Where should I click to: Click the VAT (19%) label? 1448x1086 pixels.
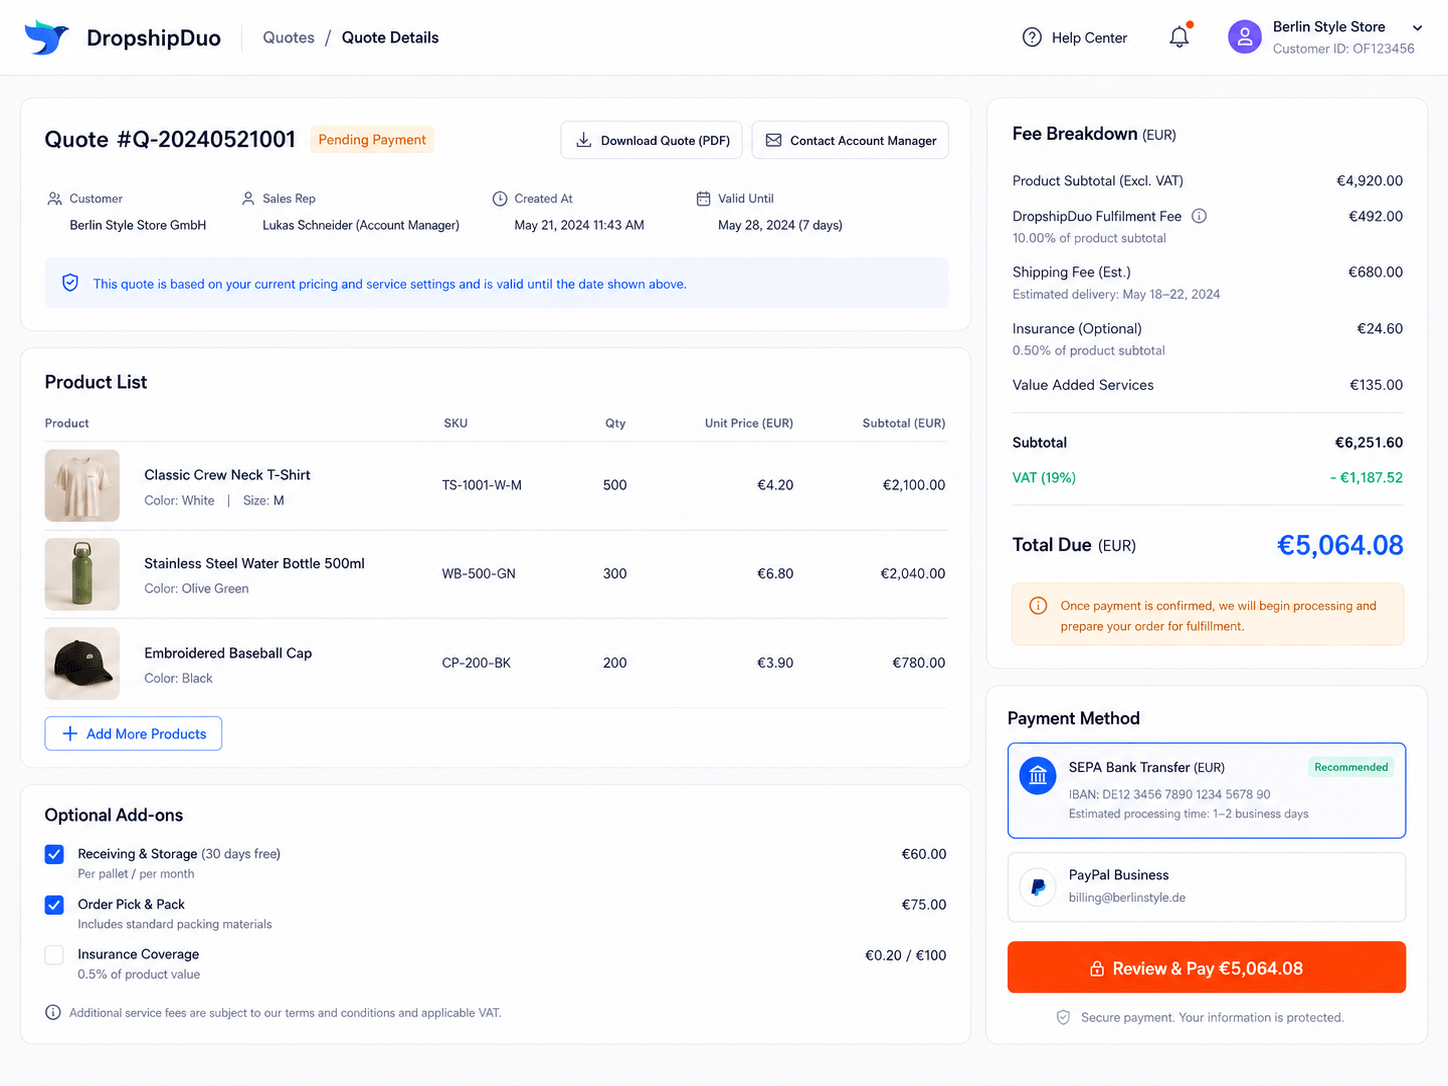pyautogui.click(x=1044, y=478)
